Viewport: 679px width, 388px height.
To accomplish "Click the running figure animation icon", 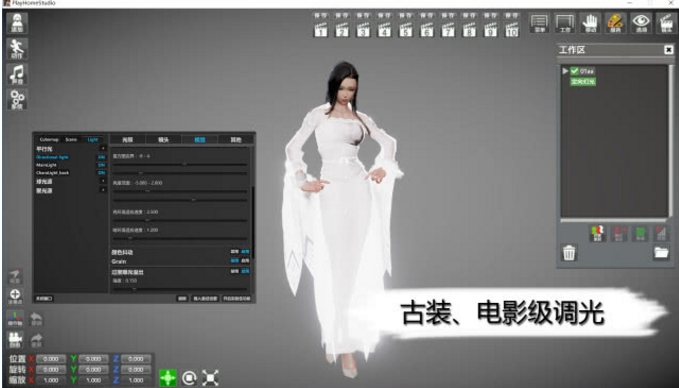I will click(x=17, y=48).
